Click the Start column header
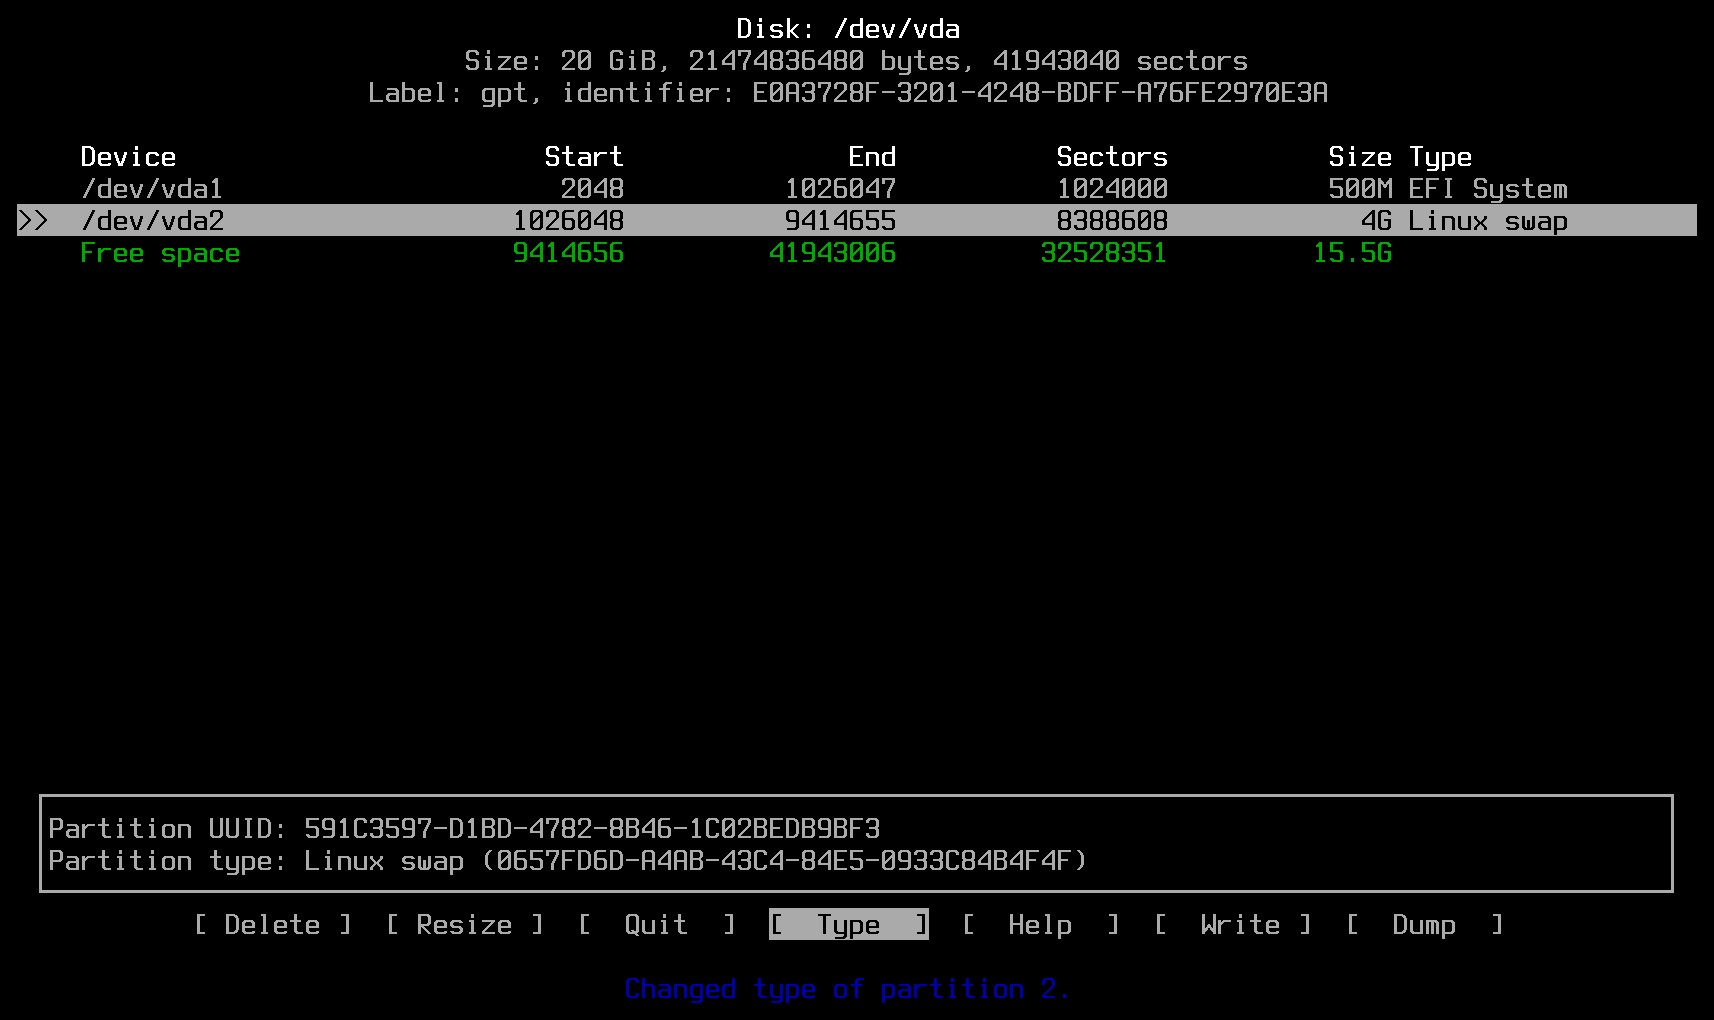Viewport: 1714px width, 1020px height. tap(584, 157)
